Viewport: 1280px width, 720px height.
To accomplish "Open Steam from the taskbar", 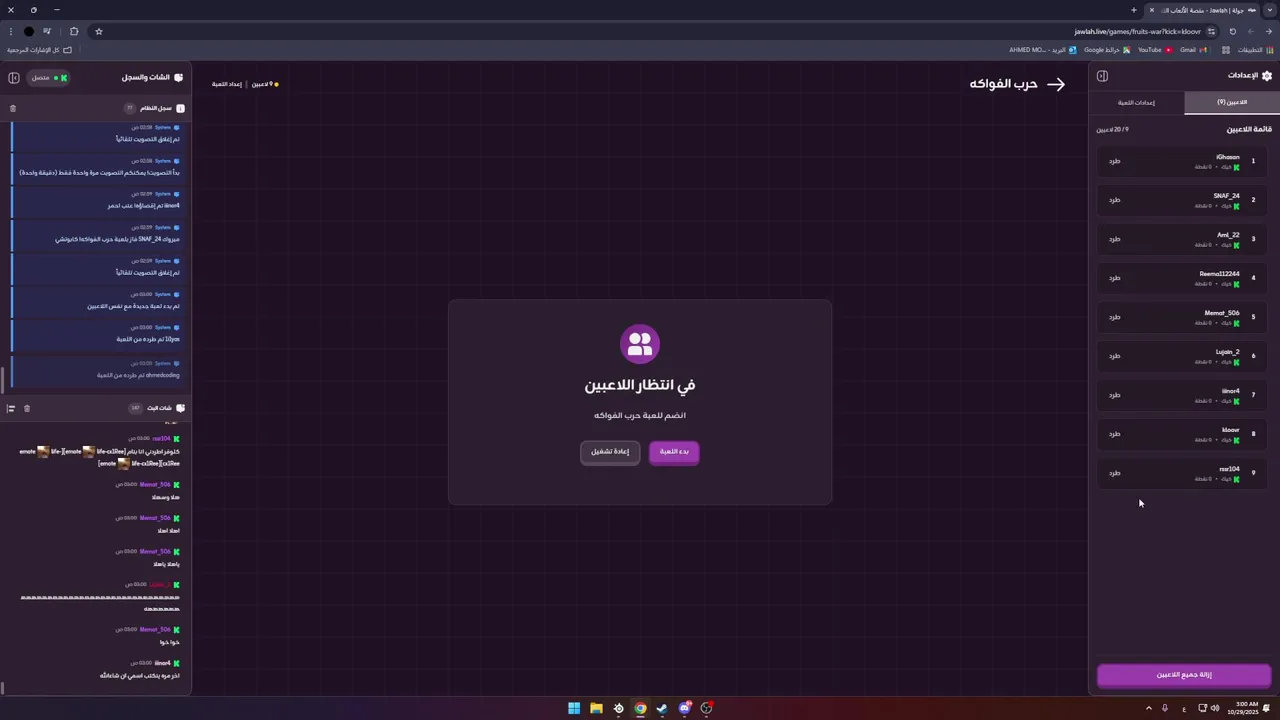I will coord(662,708).
